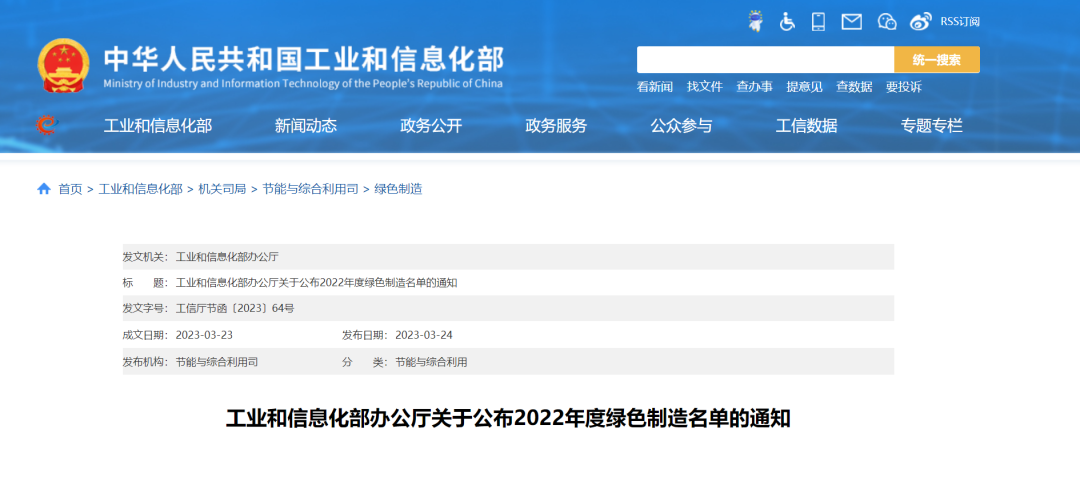
Task: Select the 找文件 search shortcut
Action: pyautogui.click(x=705, y=87)
